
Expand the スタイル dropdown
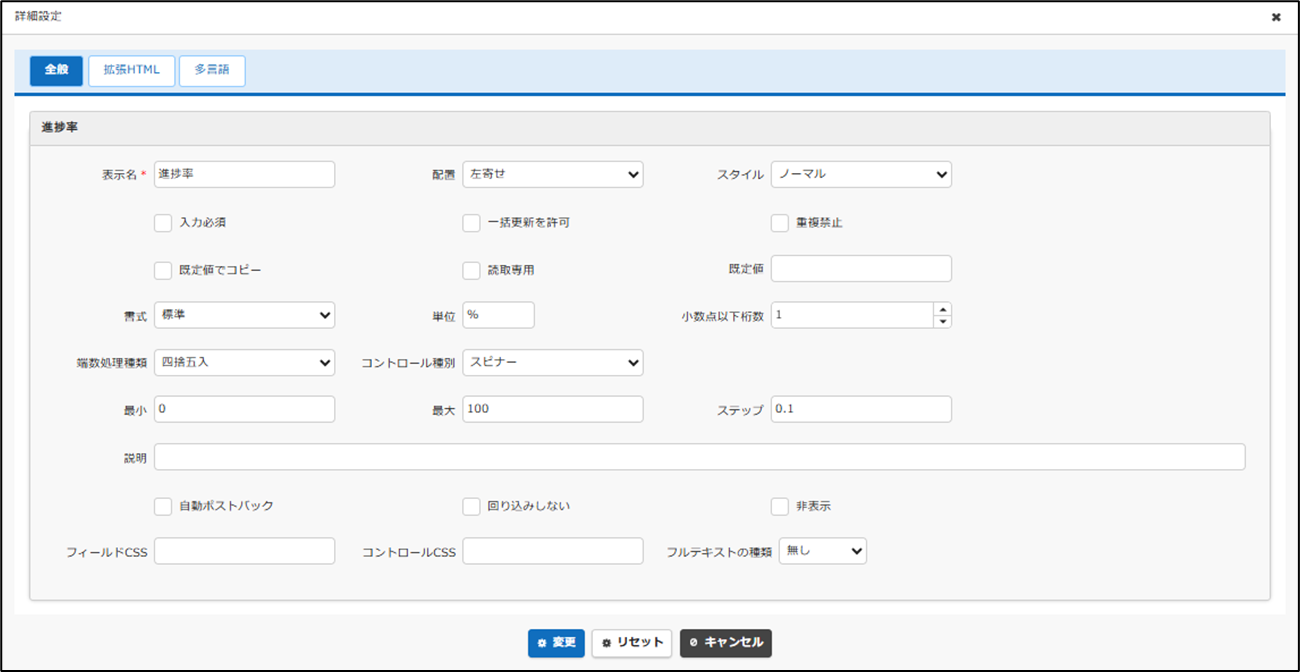[860, 175]
